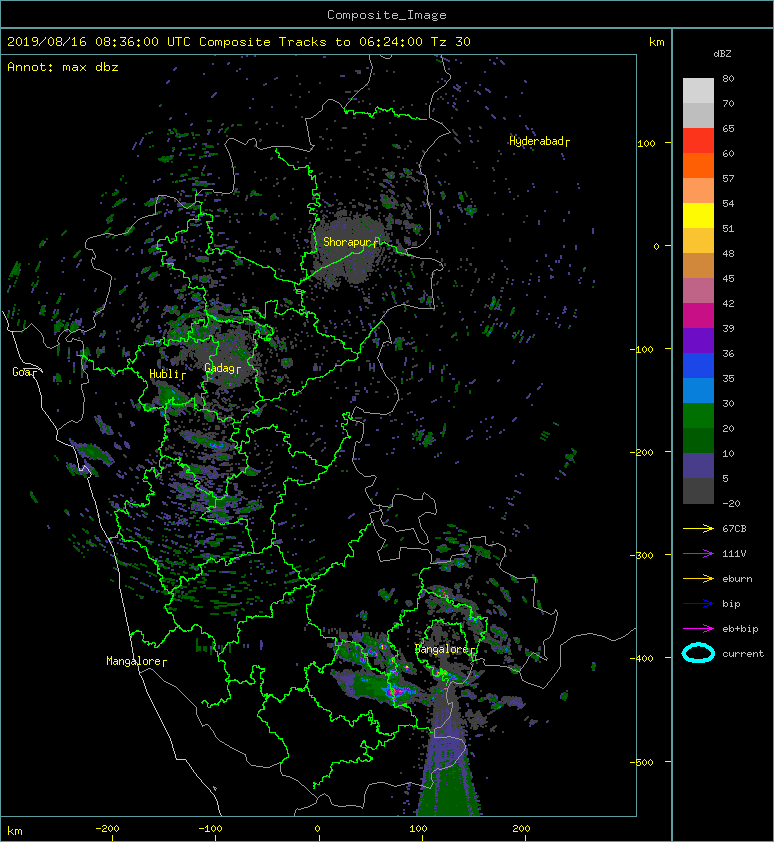
Task: Click the eburn track arrow in legend
Action: [698, 579]
